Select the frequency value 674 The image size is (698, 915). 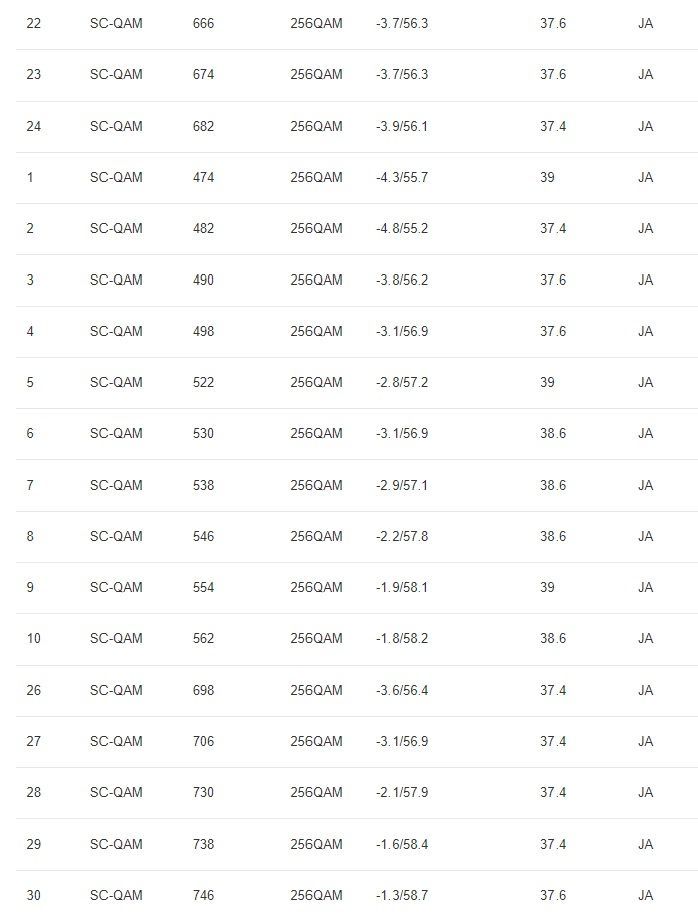click(203, 74)
